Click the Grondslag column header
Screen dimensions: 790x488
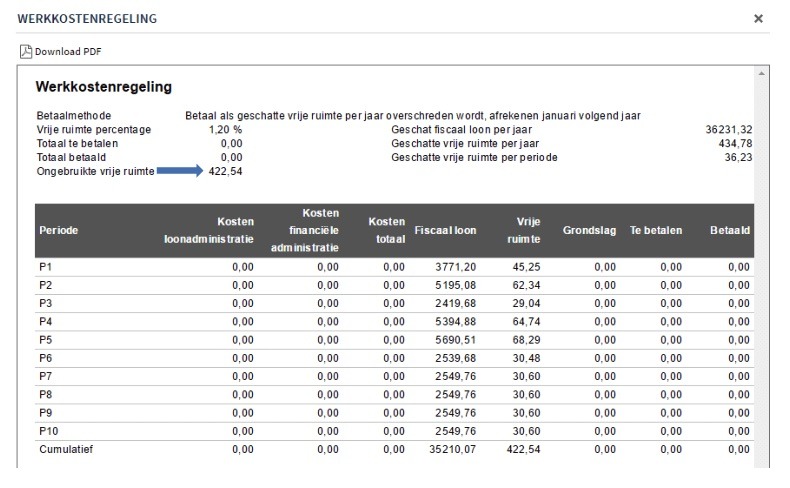pyautogui.click(x=589, y=230)
